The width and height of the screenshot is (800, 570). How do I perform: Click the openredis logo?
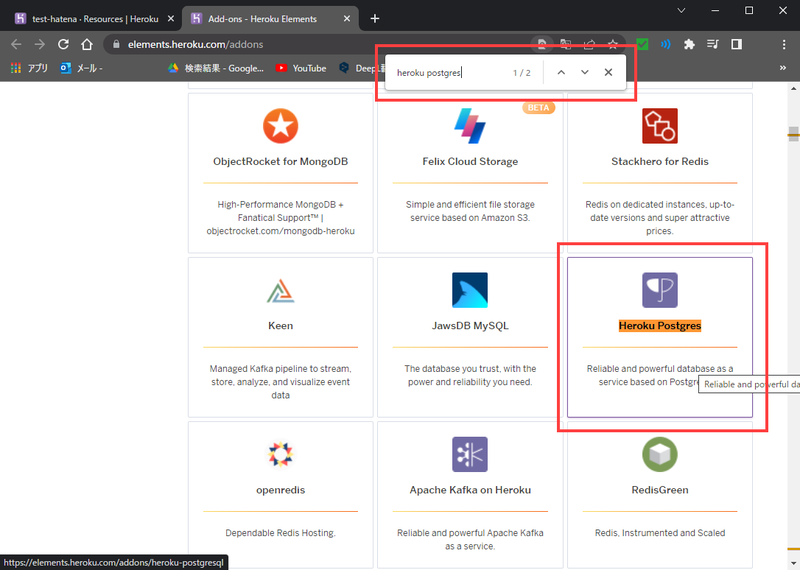[x=281, y=454]
